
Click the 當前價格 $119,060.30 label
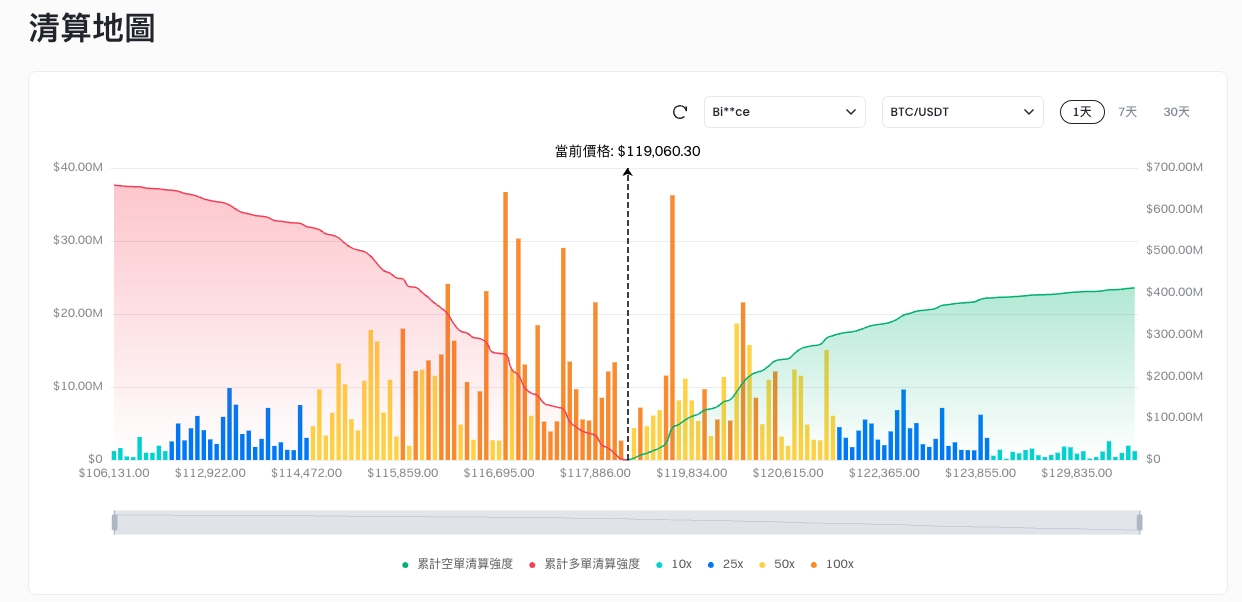click(628, 151)
